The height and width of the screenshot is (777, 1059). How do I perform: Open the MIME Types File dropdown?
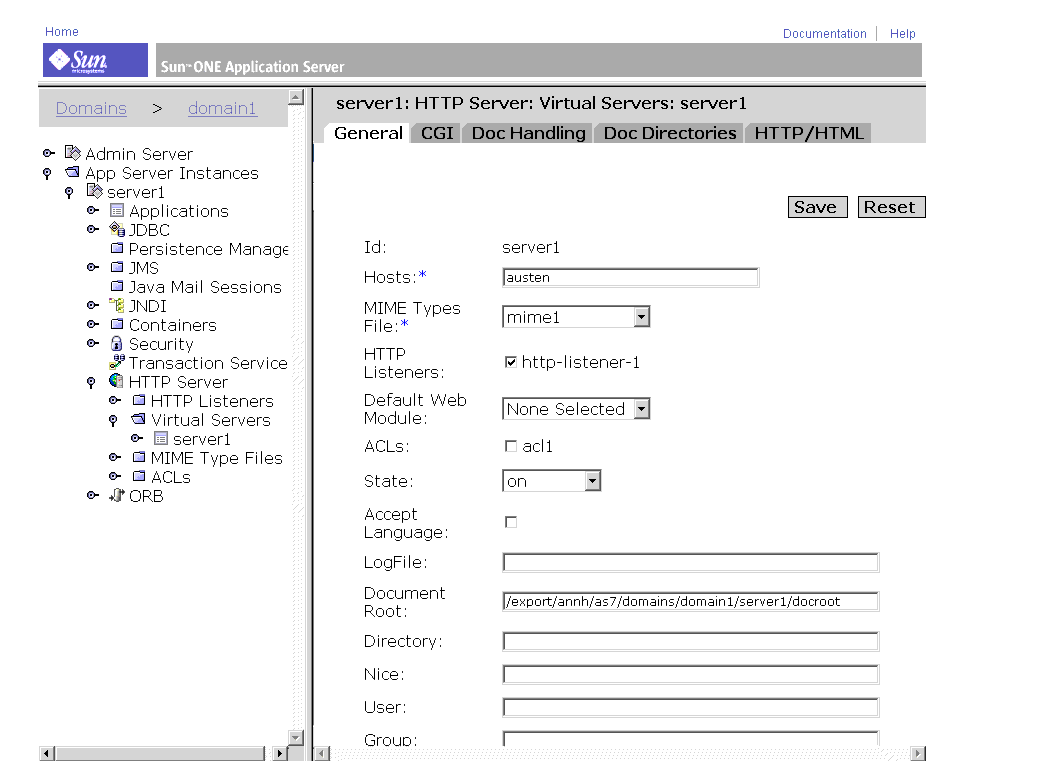(576, 317)
